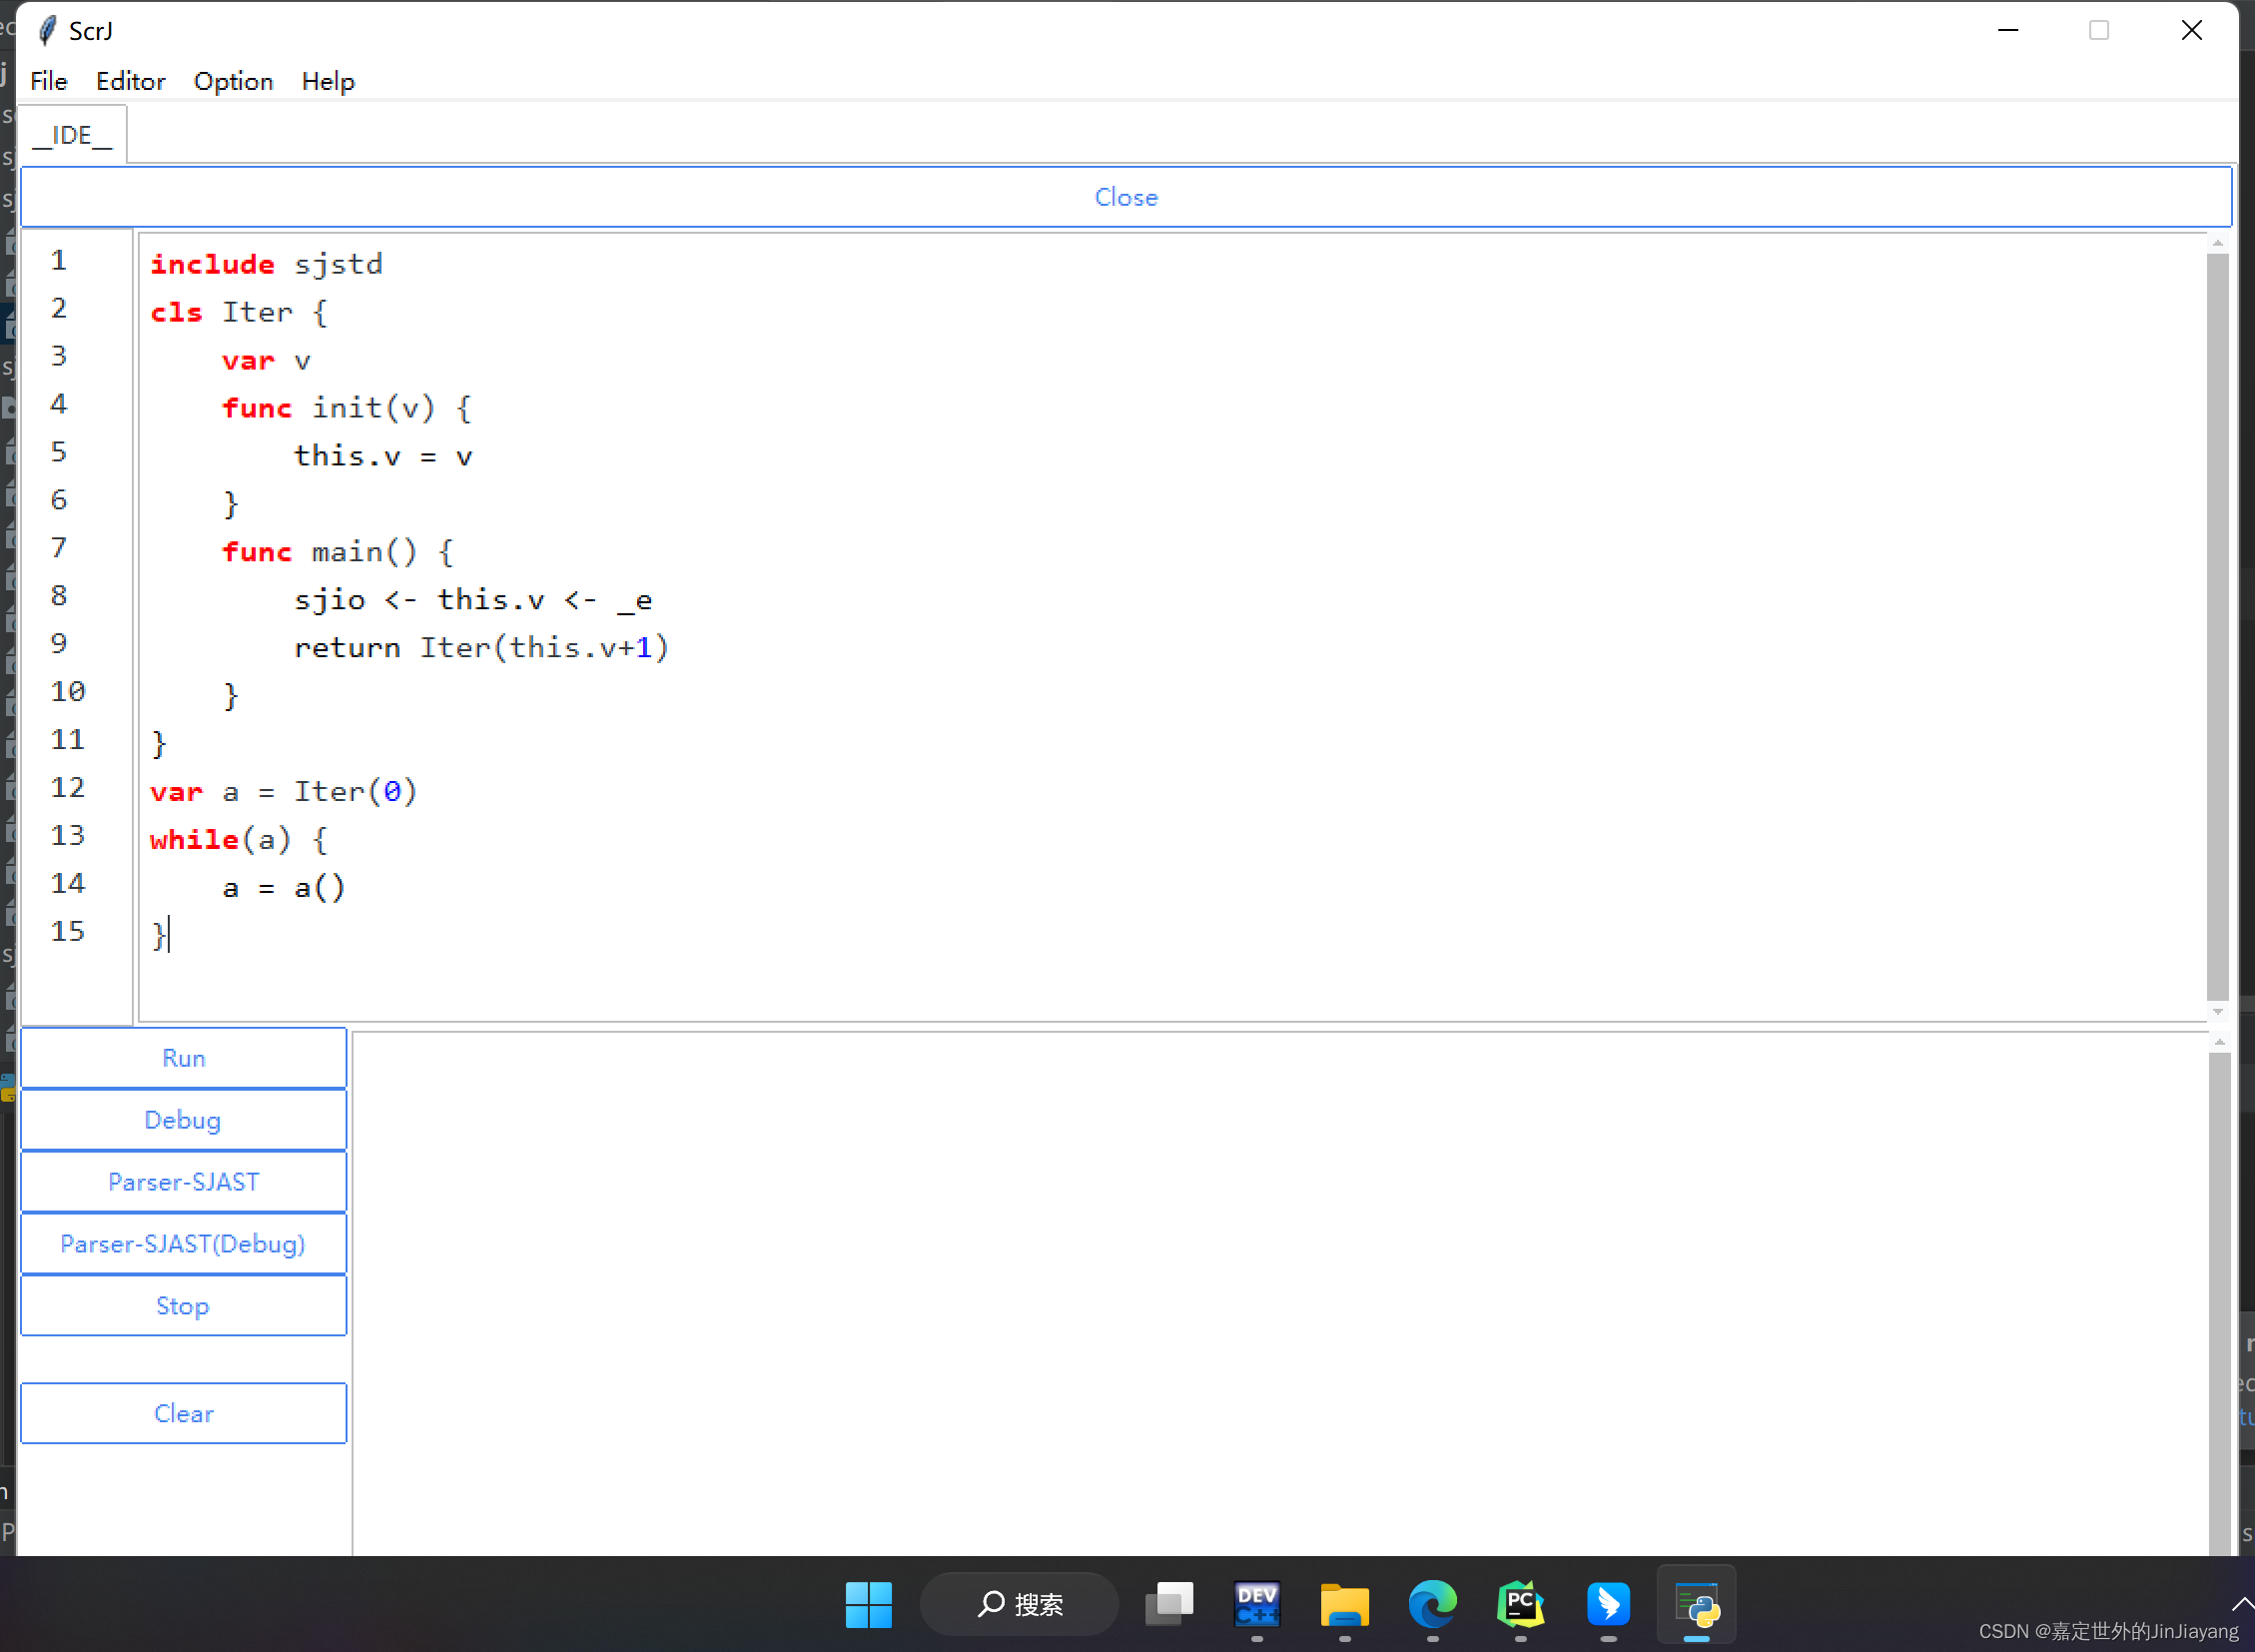Open the Help menu

[x=328, y=81]
